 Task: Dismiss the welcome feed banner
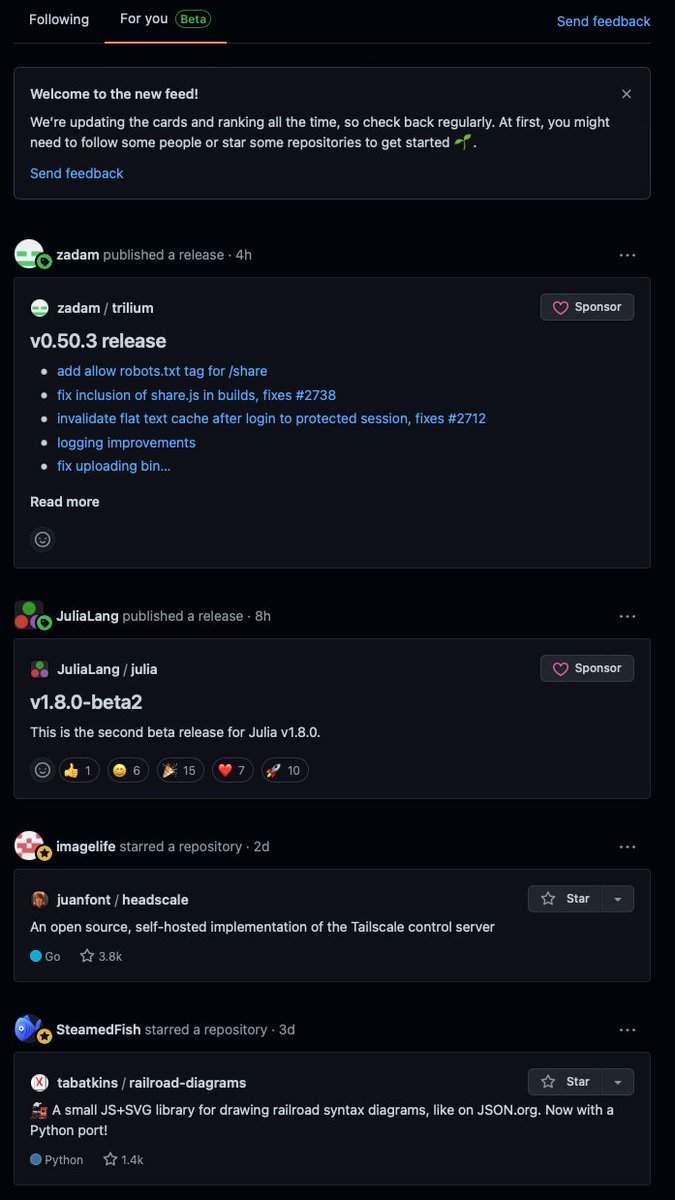coord(626,94)
